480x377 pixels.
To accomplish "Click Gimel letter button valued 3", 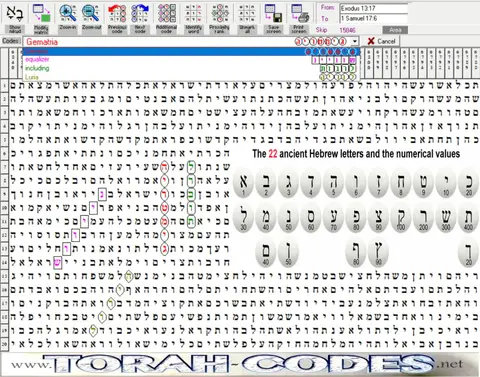I will pos(289,183).
